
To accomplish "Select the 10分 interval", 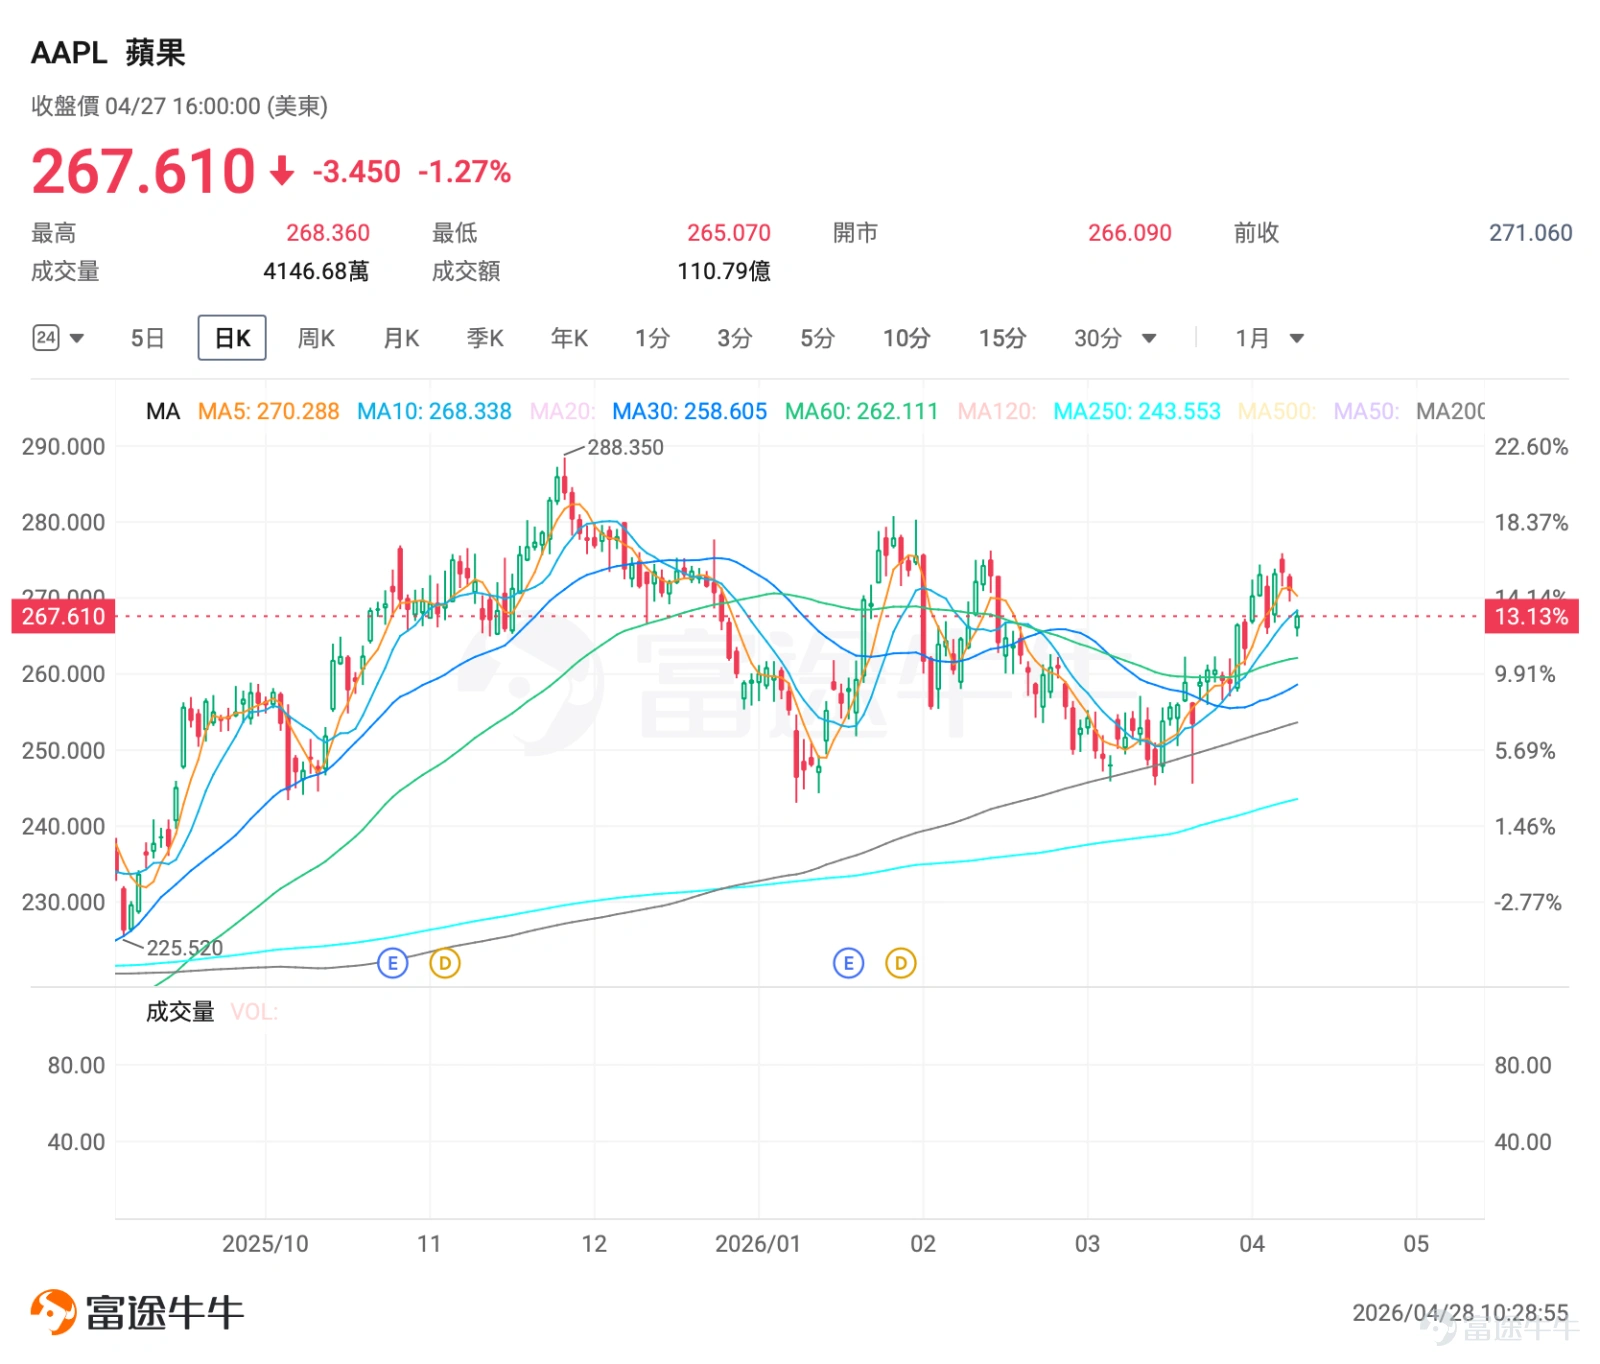I will pos(906,338).
